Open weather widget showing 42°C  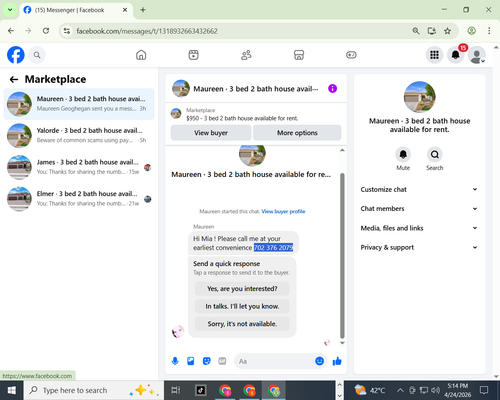[x=369, y=390]
